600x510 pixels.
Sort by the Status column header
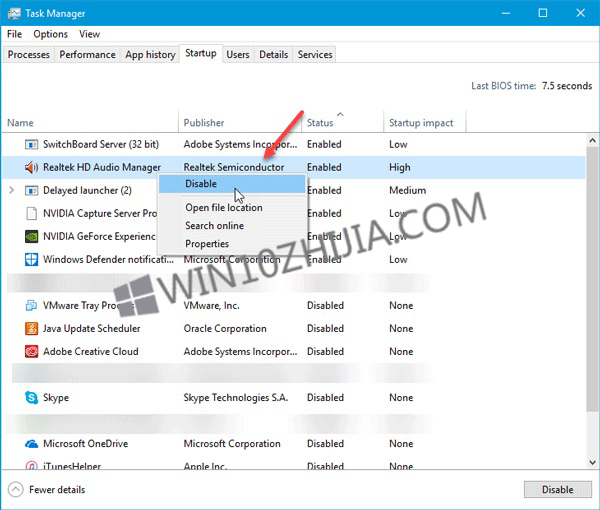coord(320,123)
